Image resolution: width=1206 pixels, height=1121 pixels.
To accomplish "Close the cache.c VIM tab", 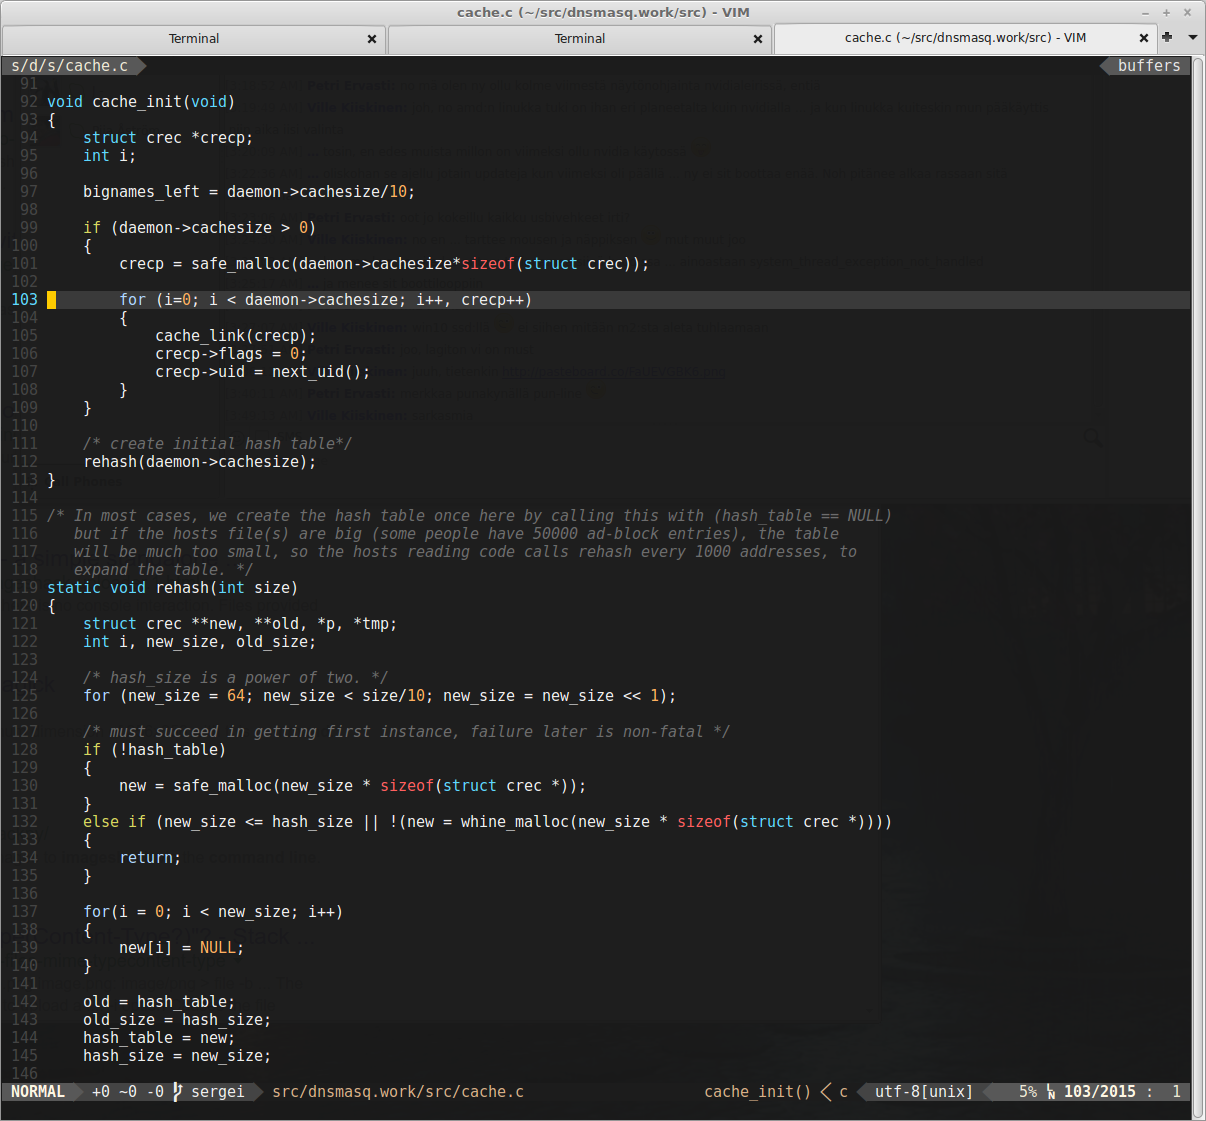I will pyautogui.click(x=1144, y=38).
